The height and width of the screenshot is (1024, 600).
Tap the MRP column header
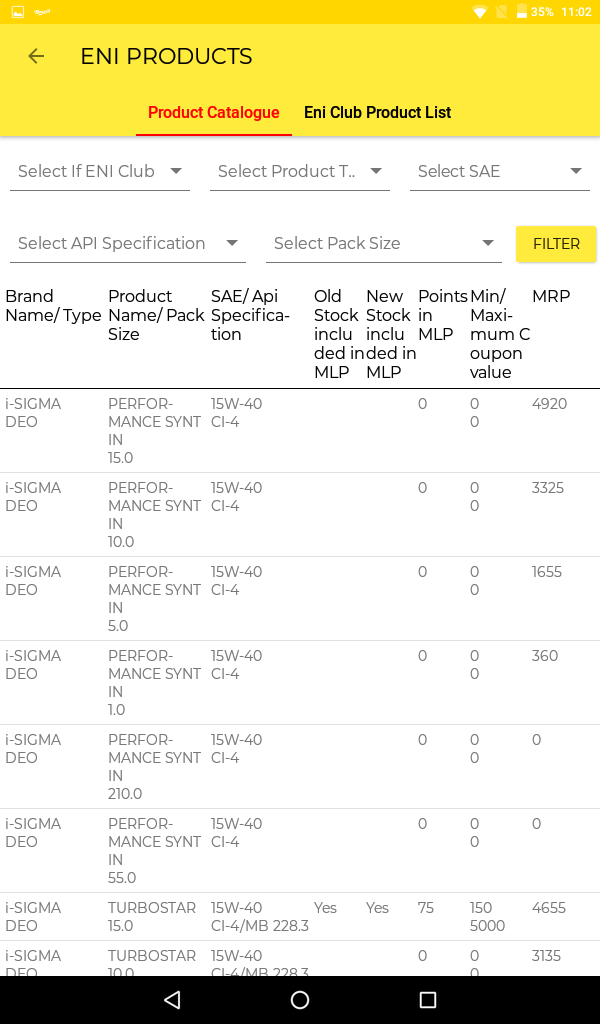[x=551, y=296]
